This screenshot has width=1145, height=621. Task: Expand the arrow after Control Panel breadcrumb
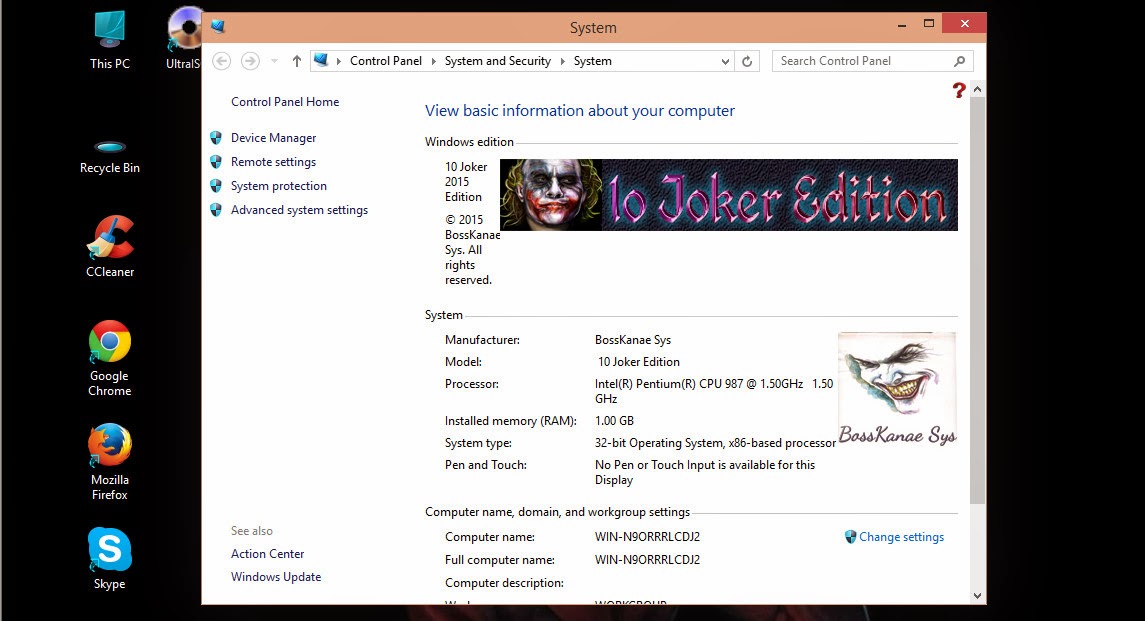click(x=434, y=61)
